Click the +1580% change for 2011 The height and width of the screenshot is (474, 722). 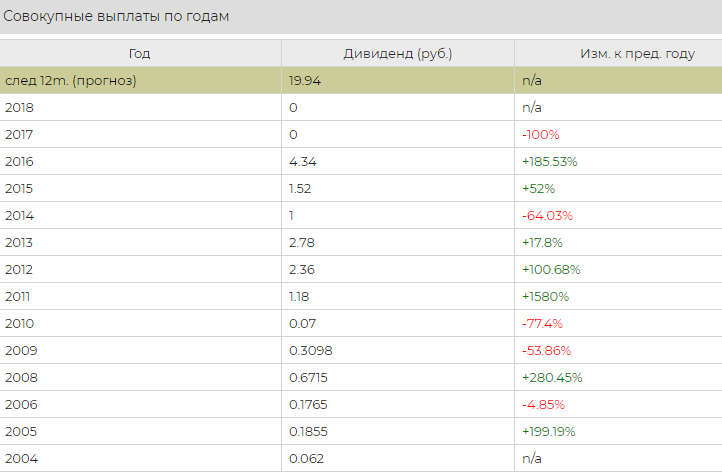click(545, 296)
